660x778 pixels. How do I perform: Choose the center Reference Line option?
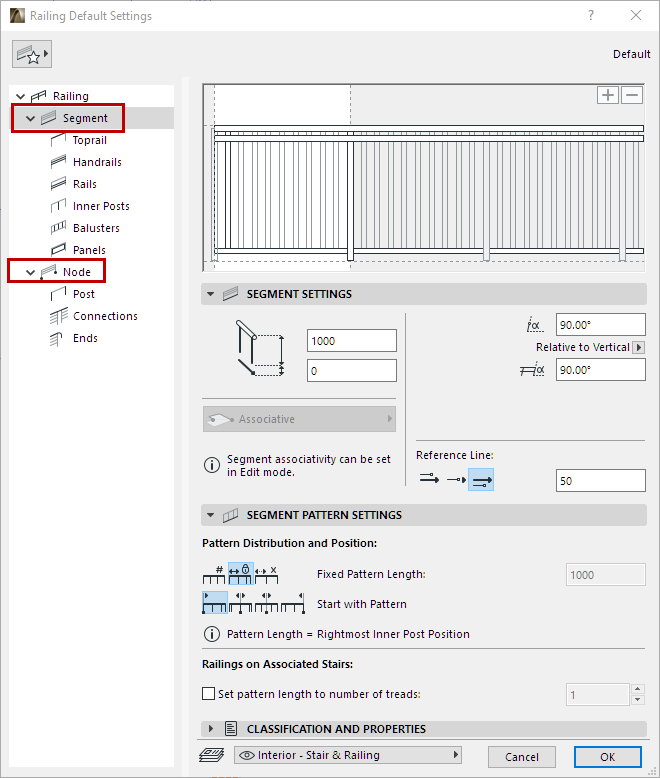pyautogui.click(x=456, y=479)
